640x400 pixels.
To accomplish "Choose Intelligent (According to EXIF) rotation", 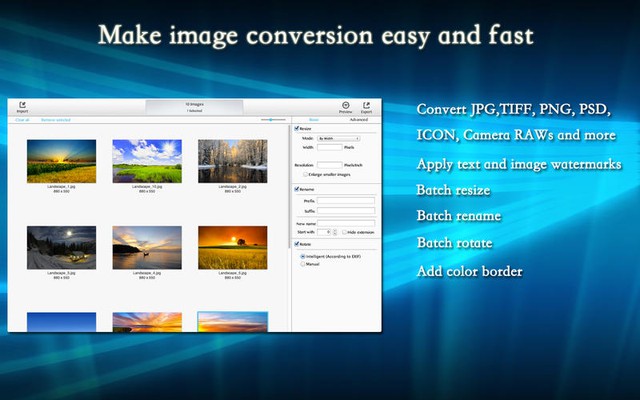I will (303, 256).
